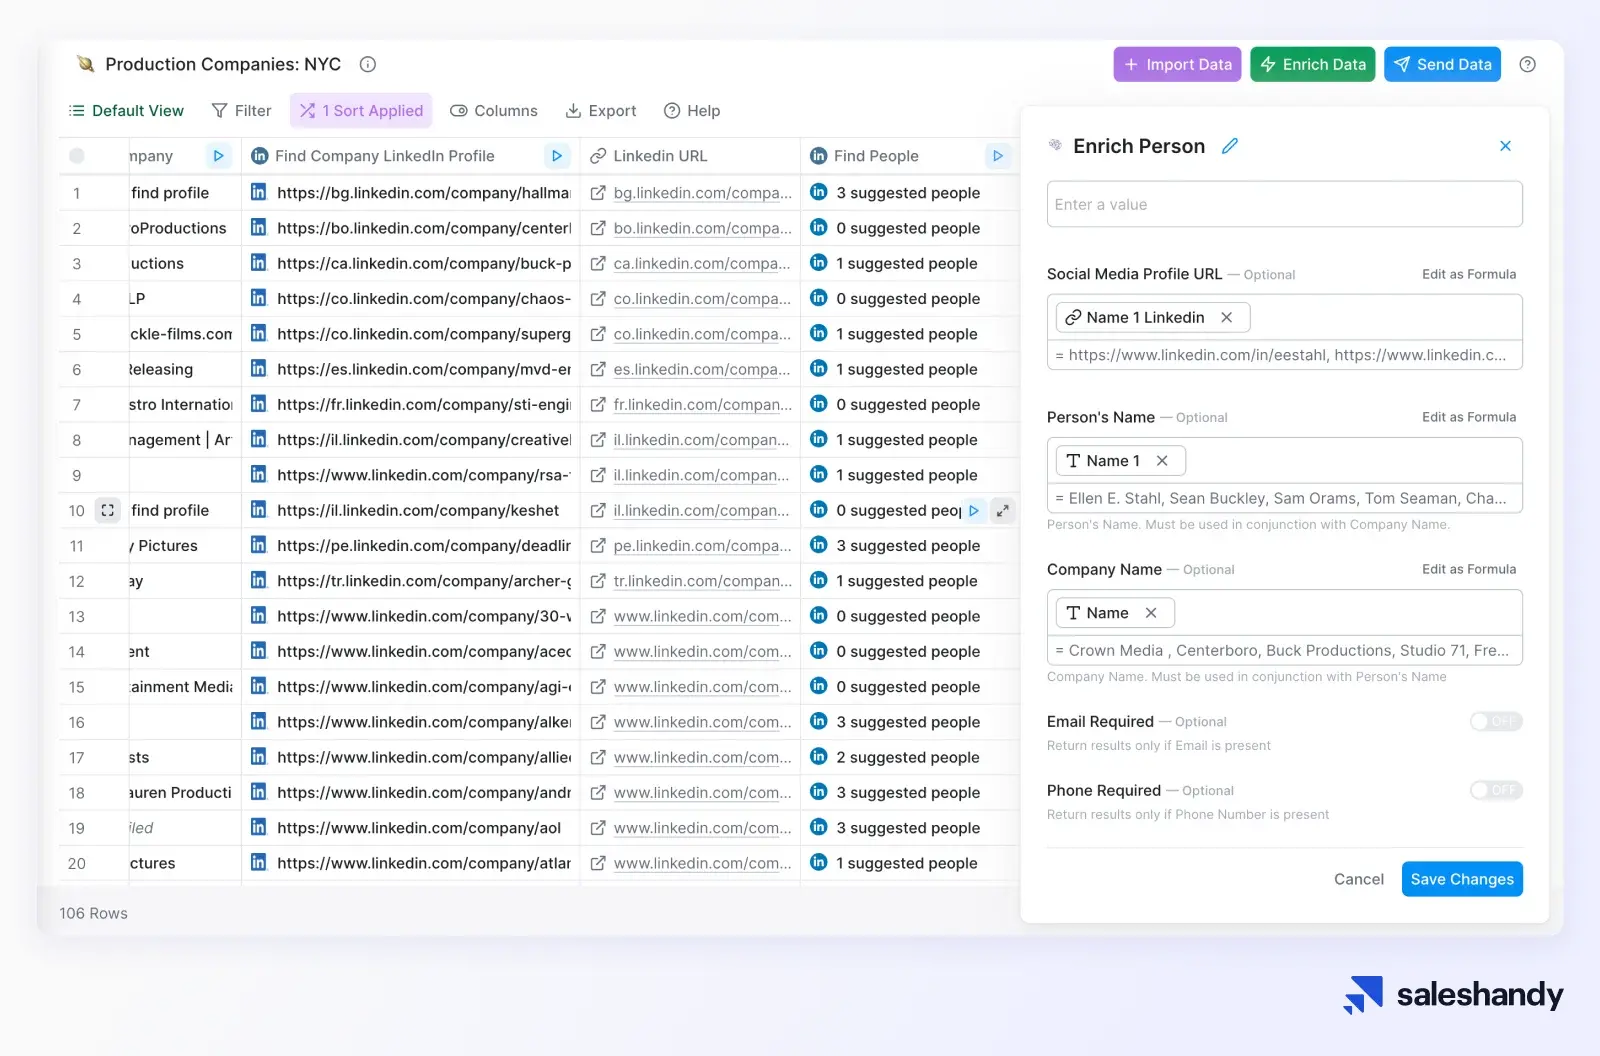Screen dimensions: 1600x1056
Task: Click the Import Data button
Action: (x=1176, y=64)
